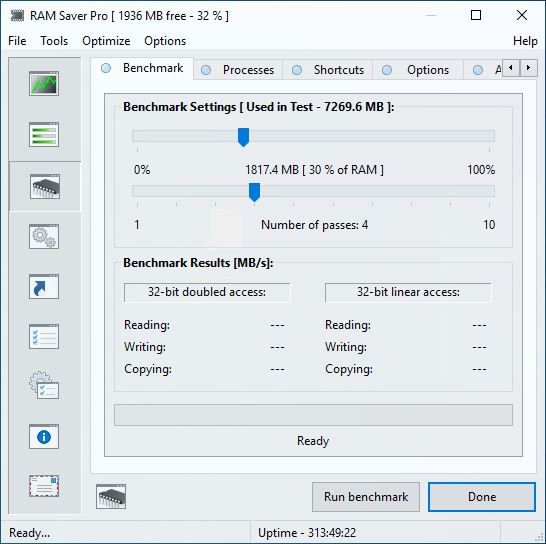Click the 32-bit doubled access header box
Viewport: 546px width, 544px height.
[x=207, y=292]
